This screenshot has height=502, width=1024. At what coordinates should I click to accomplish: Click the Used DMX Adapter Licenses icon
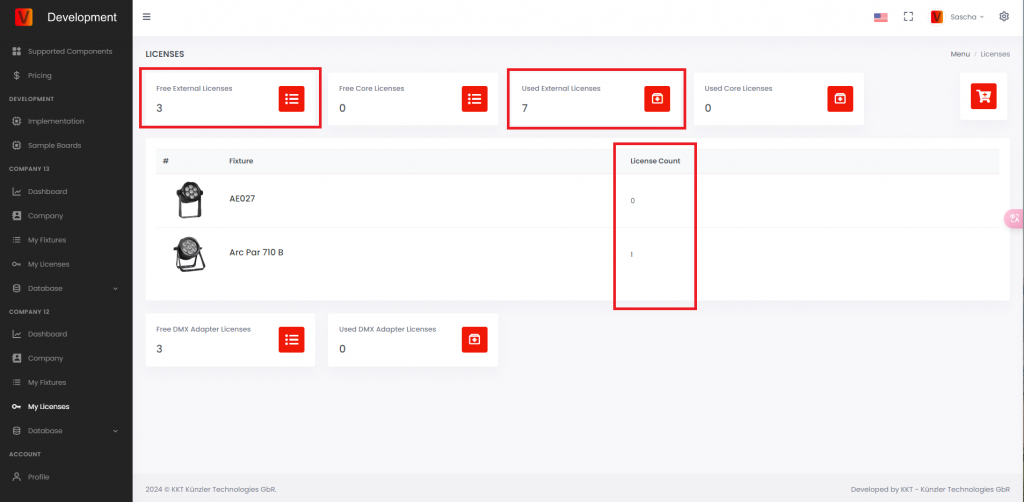[x=474, y=339]
